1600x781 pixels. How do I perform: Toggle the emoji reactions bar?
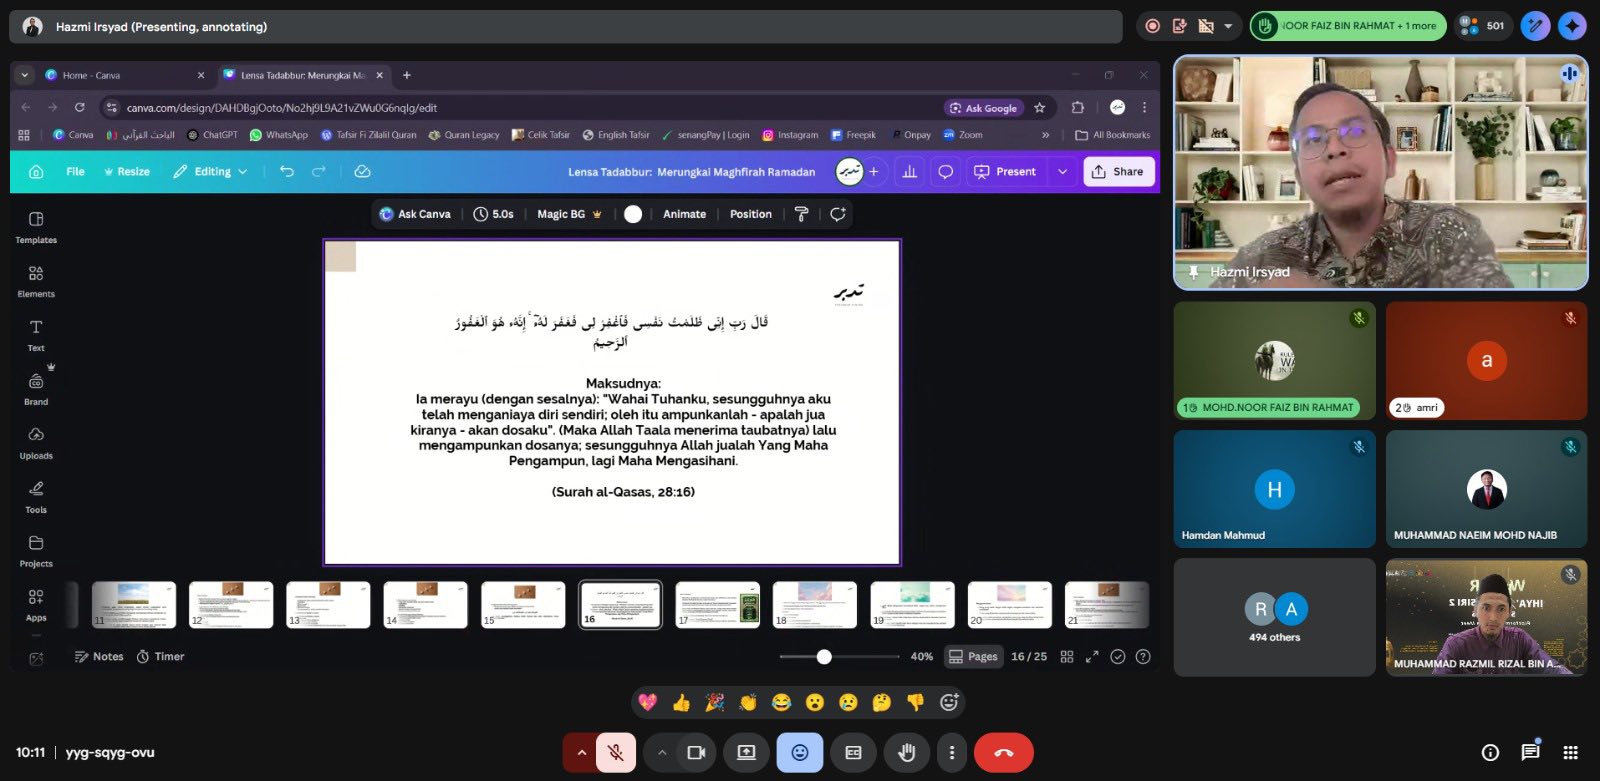coord(800,753)
